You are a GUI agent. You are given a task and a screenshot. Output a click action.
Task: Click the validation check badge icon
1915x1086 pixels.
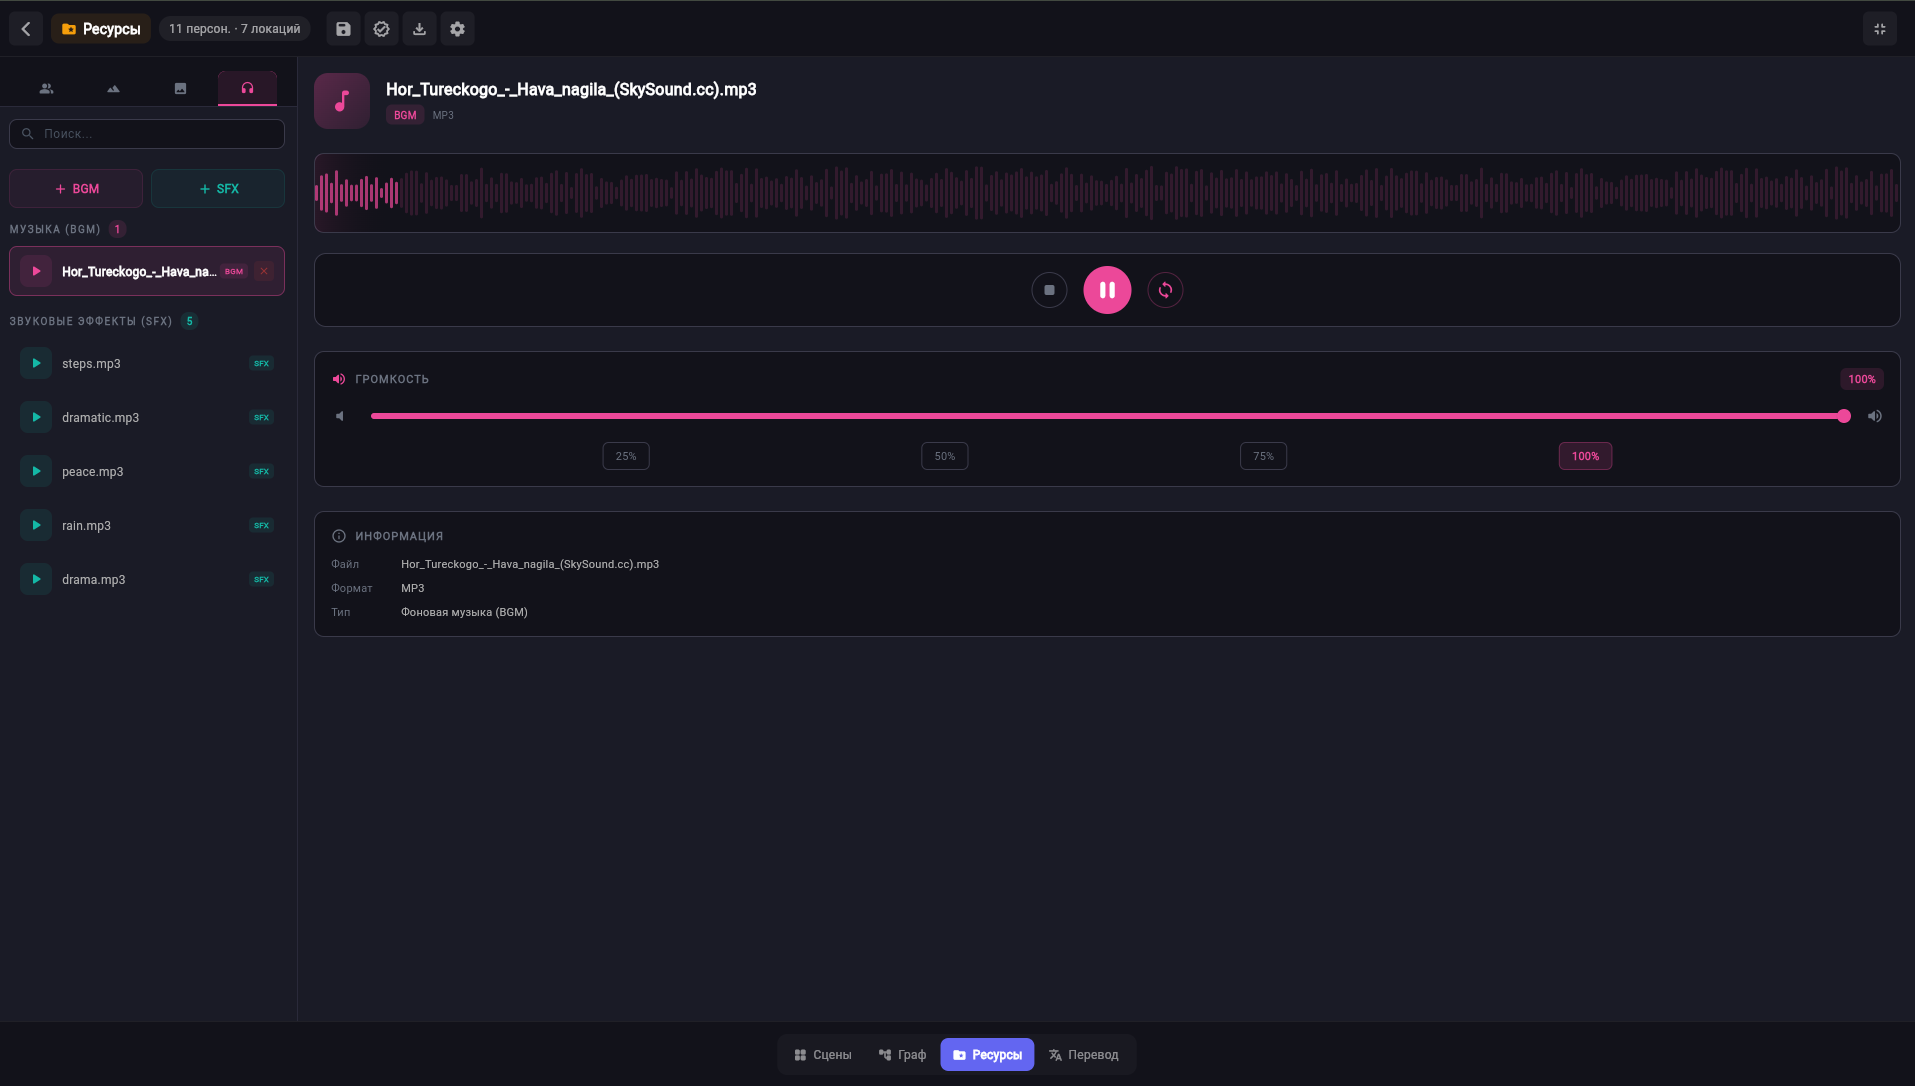pos(381,29)
